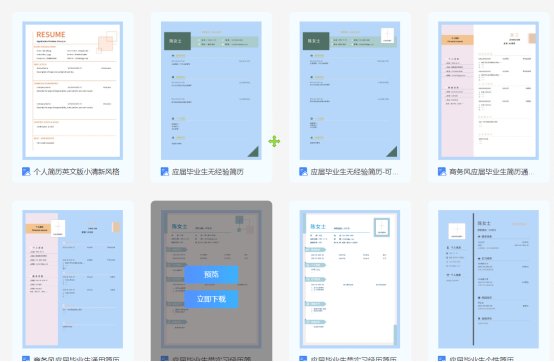
Task: Click file icon beside 个人简历英文版小清新风格
Action: (x=26, y=172)
